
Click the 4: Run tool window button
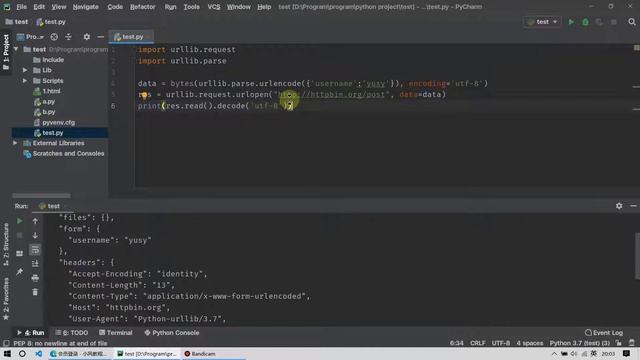(x=31, y=333)
